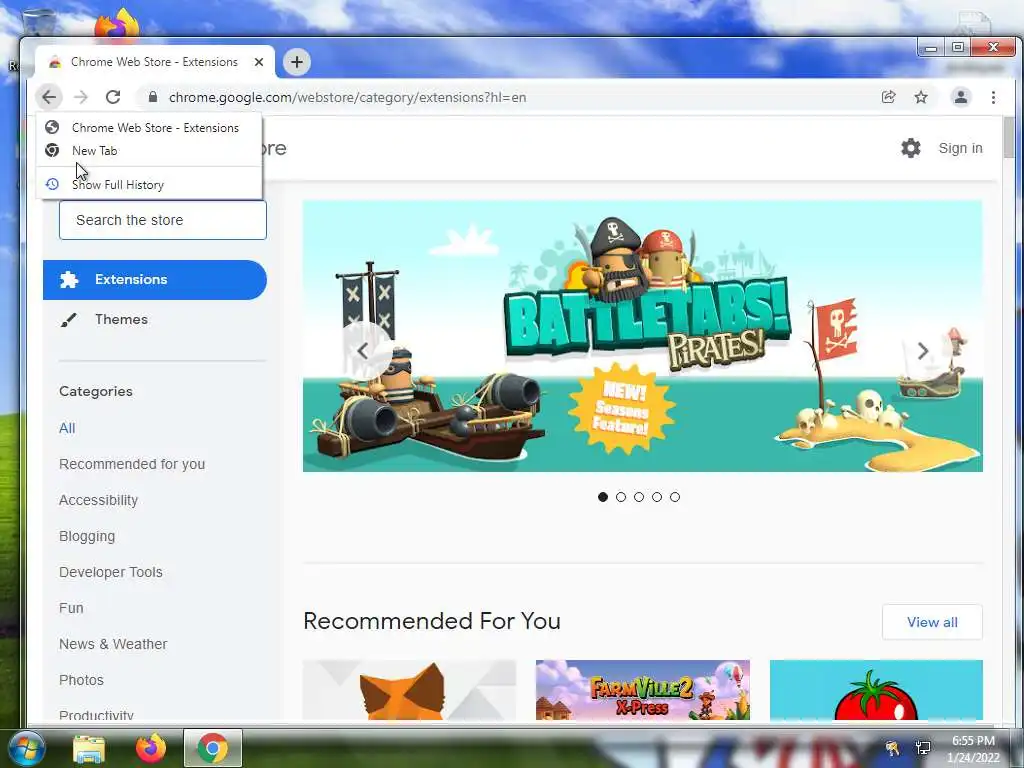Click the Themes brush icon
Image resolution: width=1024 pixels, height=768 pixels.
(x=68, y=320)
